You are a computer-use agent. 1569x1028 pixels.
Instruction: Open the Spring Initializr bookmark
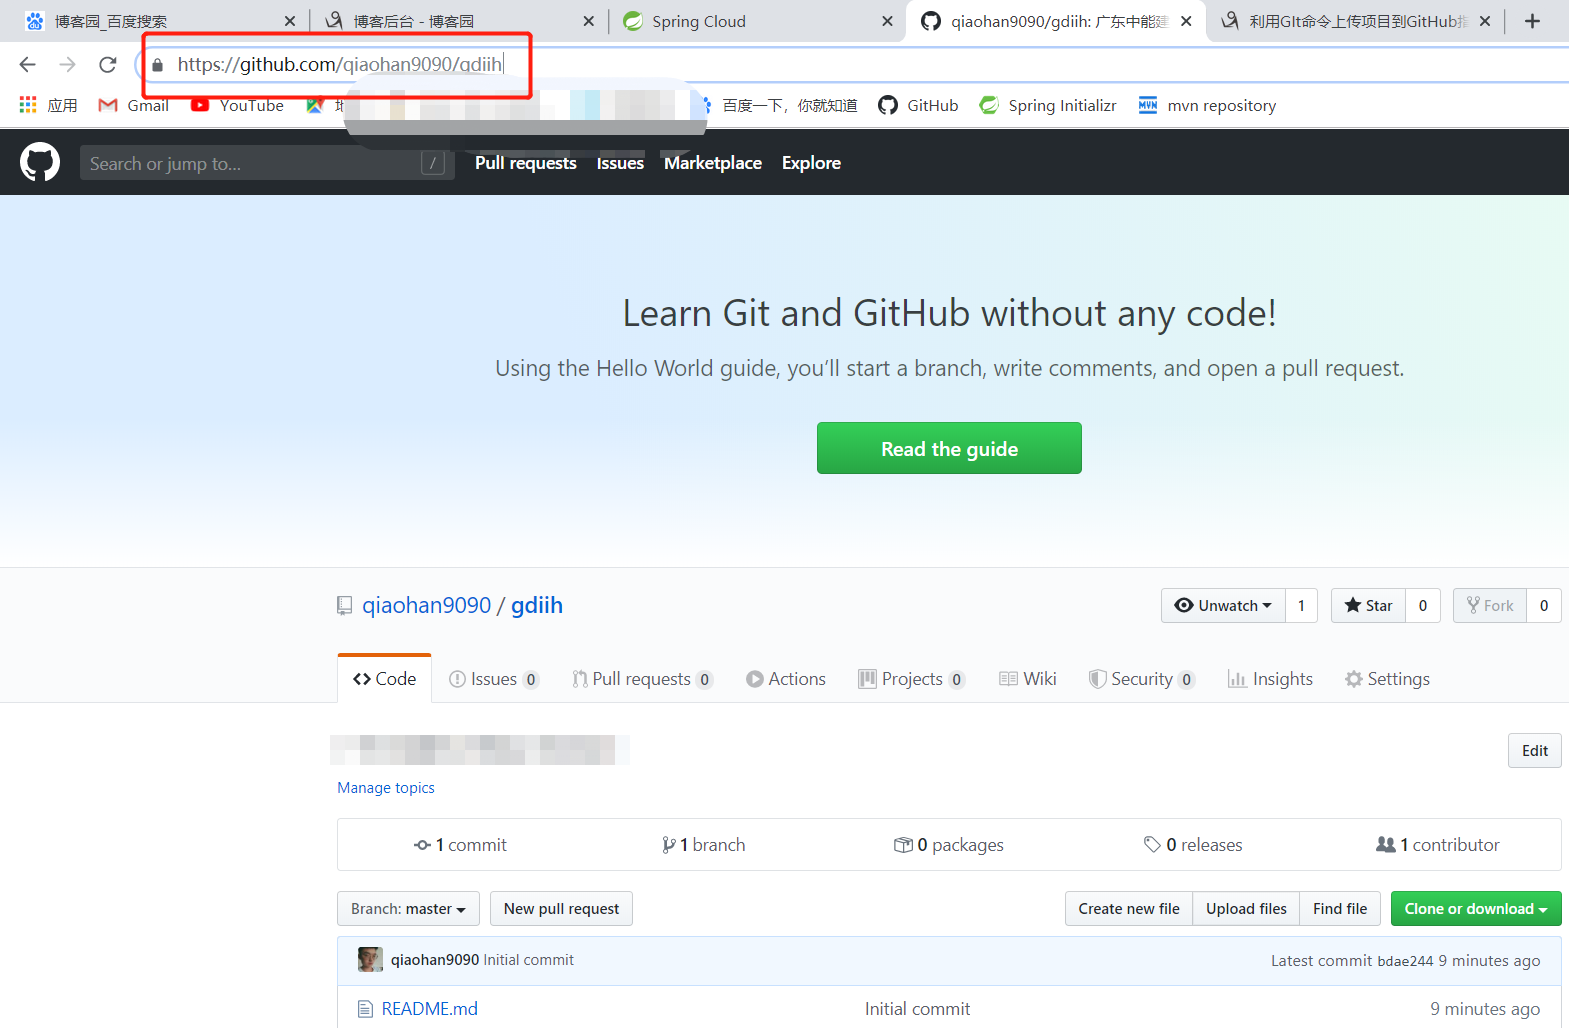[1048, 105]
